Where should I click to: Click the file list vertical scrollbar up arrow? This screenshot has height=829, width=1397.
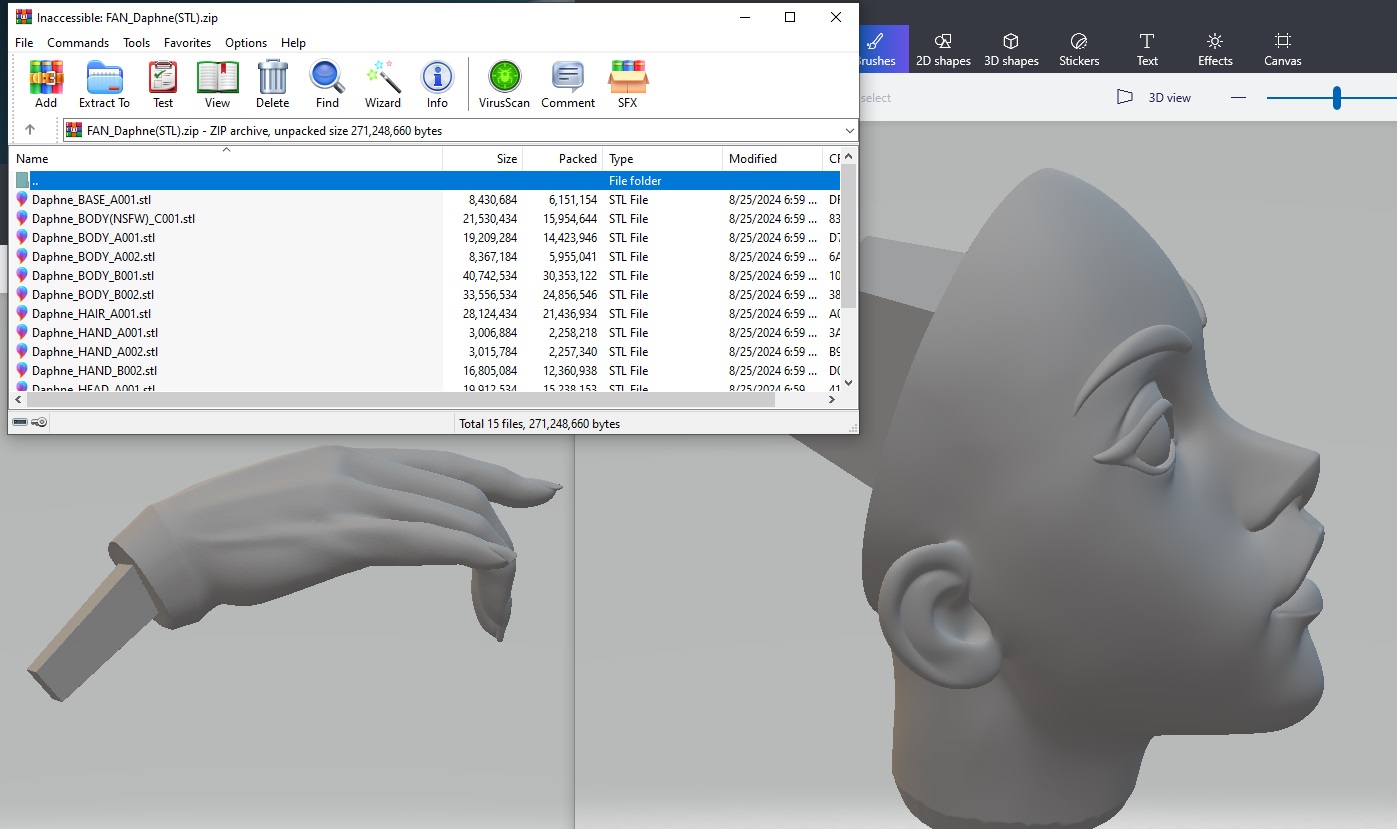pyautogui.click(x=849, y=156)
